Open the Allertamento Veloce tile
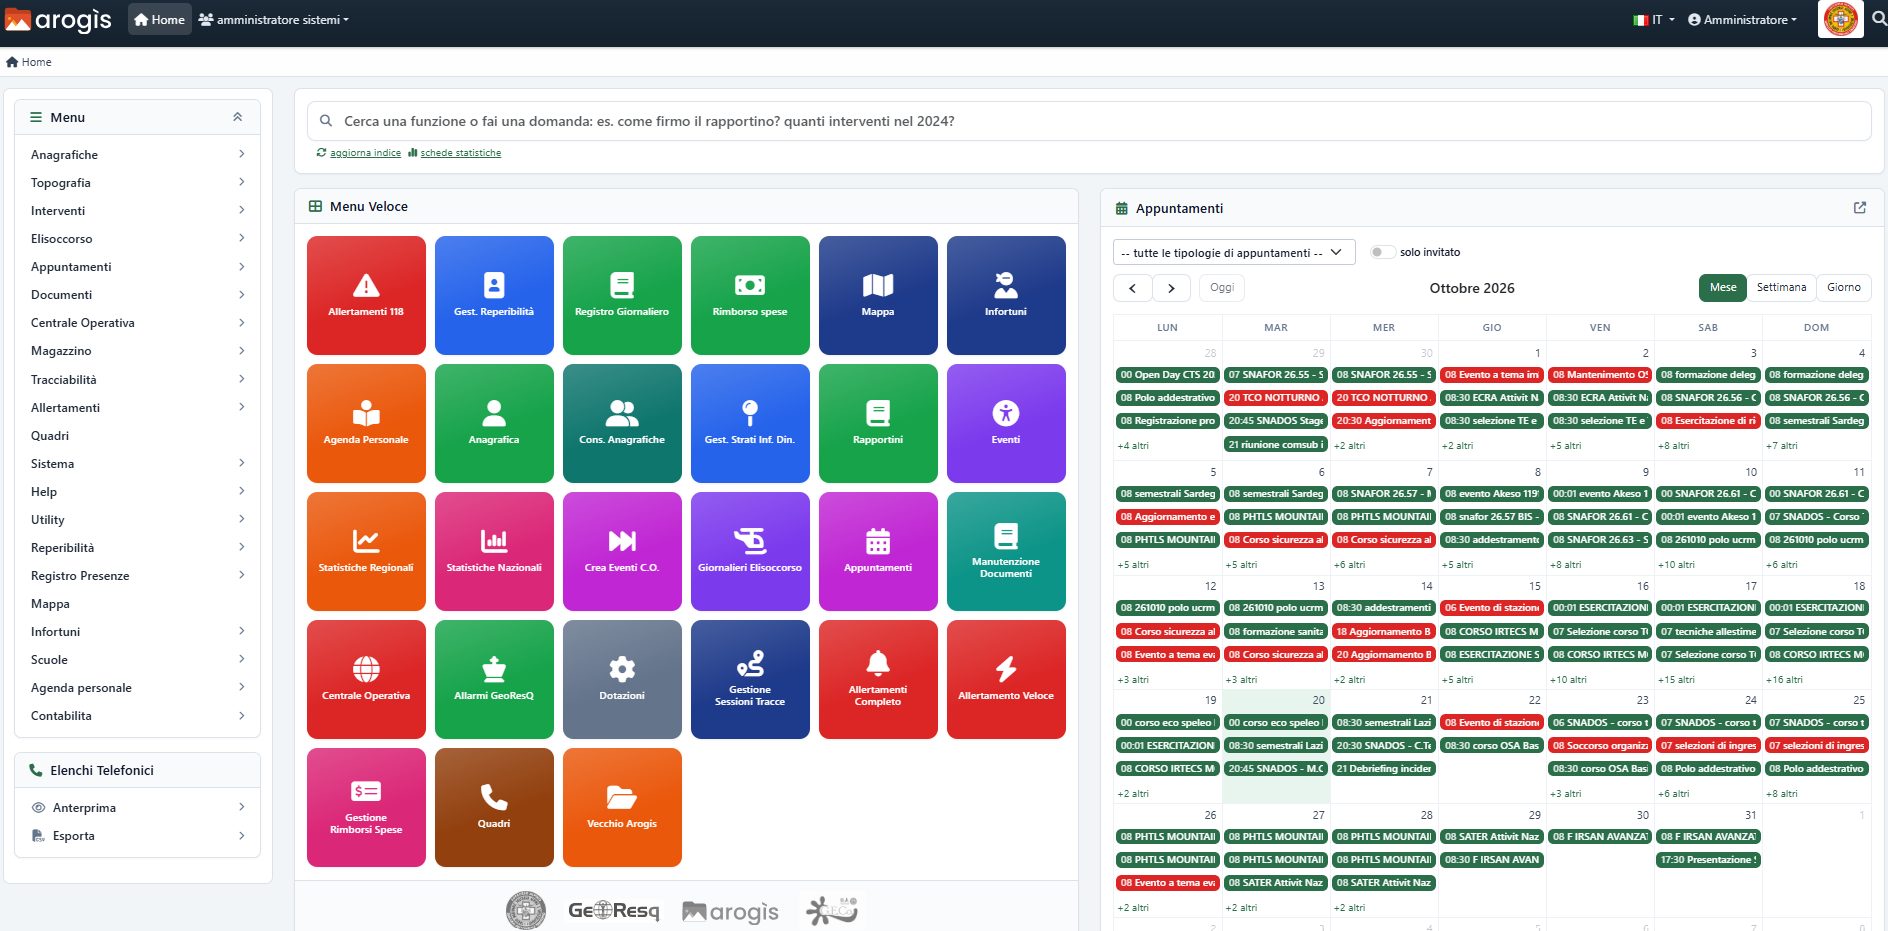1888x931 pixels. coord(1006,679)
